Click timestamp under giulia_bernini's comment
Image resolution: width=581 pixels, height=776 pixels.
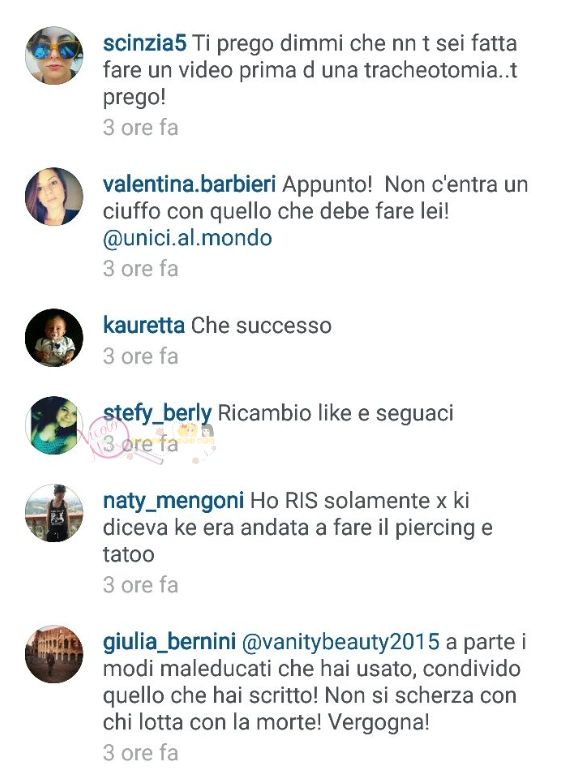141,753
